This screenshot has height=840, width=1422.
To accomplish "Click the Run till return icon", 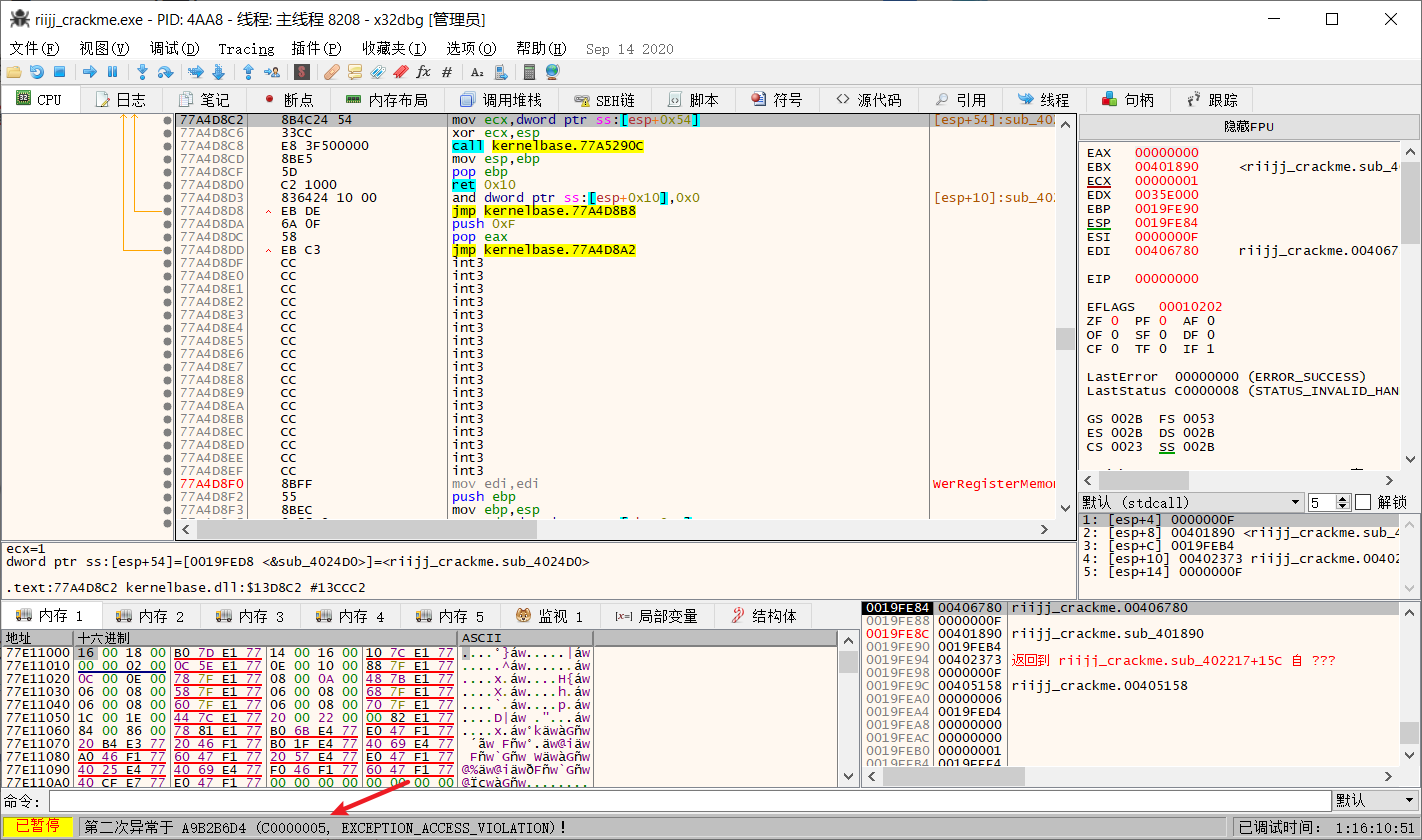I will pyautogui.click(x=249, y=72).
